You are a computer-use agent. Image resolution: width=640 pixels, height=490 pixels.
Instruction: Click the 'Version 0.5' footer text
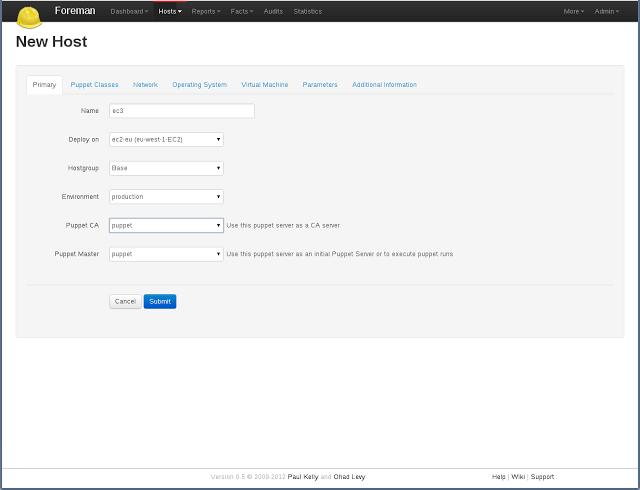click(x=228, y=477)
